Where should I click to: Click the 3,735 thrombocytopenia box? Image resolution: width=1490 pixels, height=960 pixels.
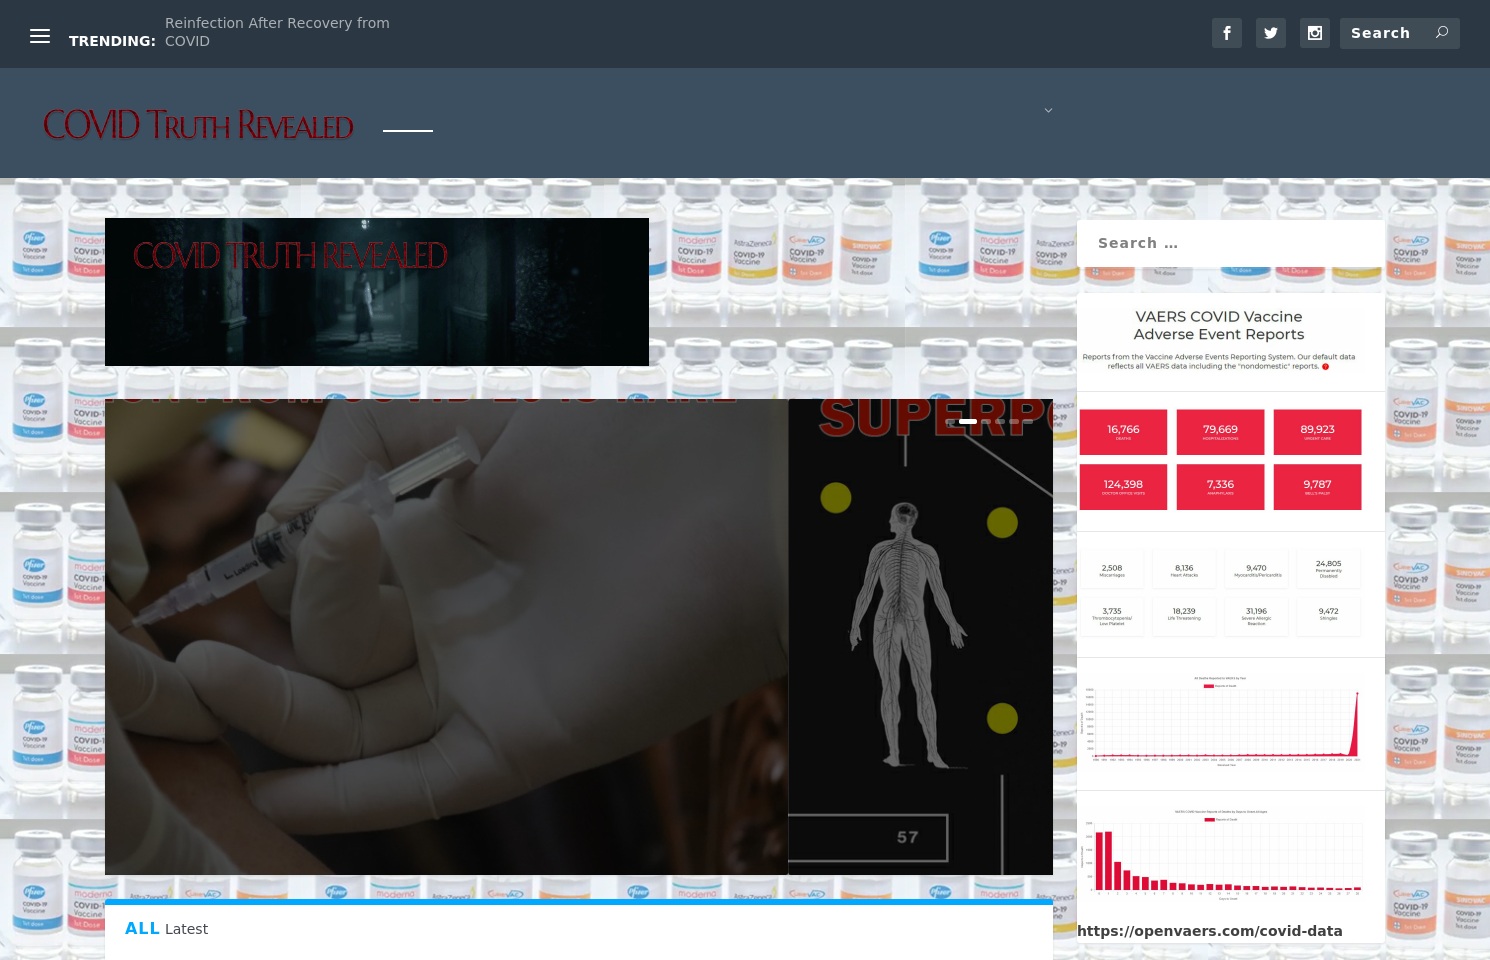1112,615
